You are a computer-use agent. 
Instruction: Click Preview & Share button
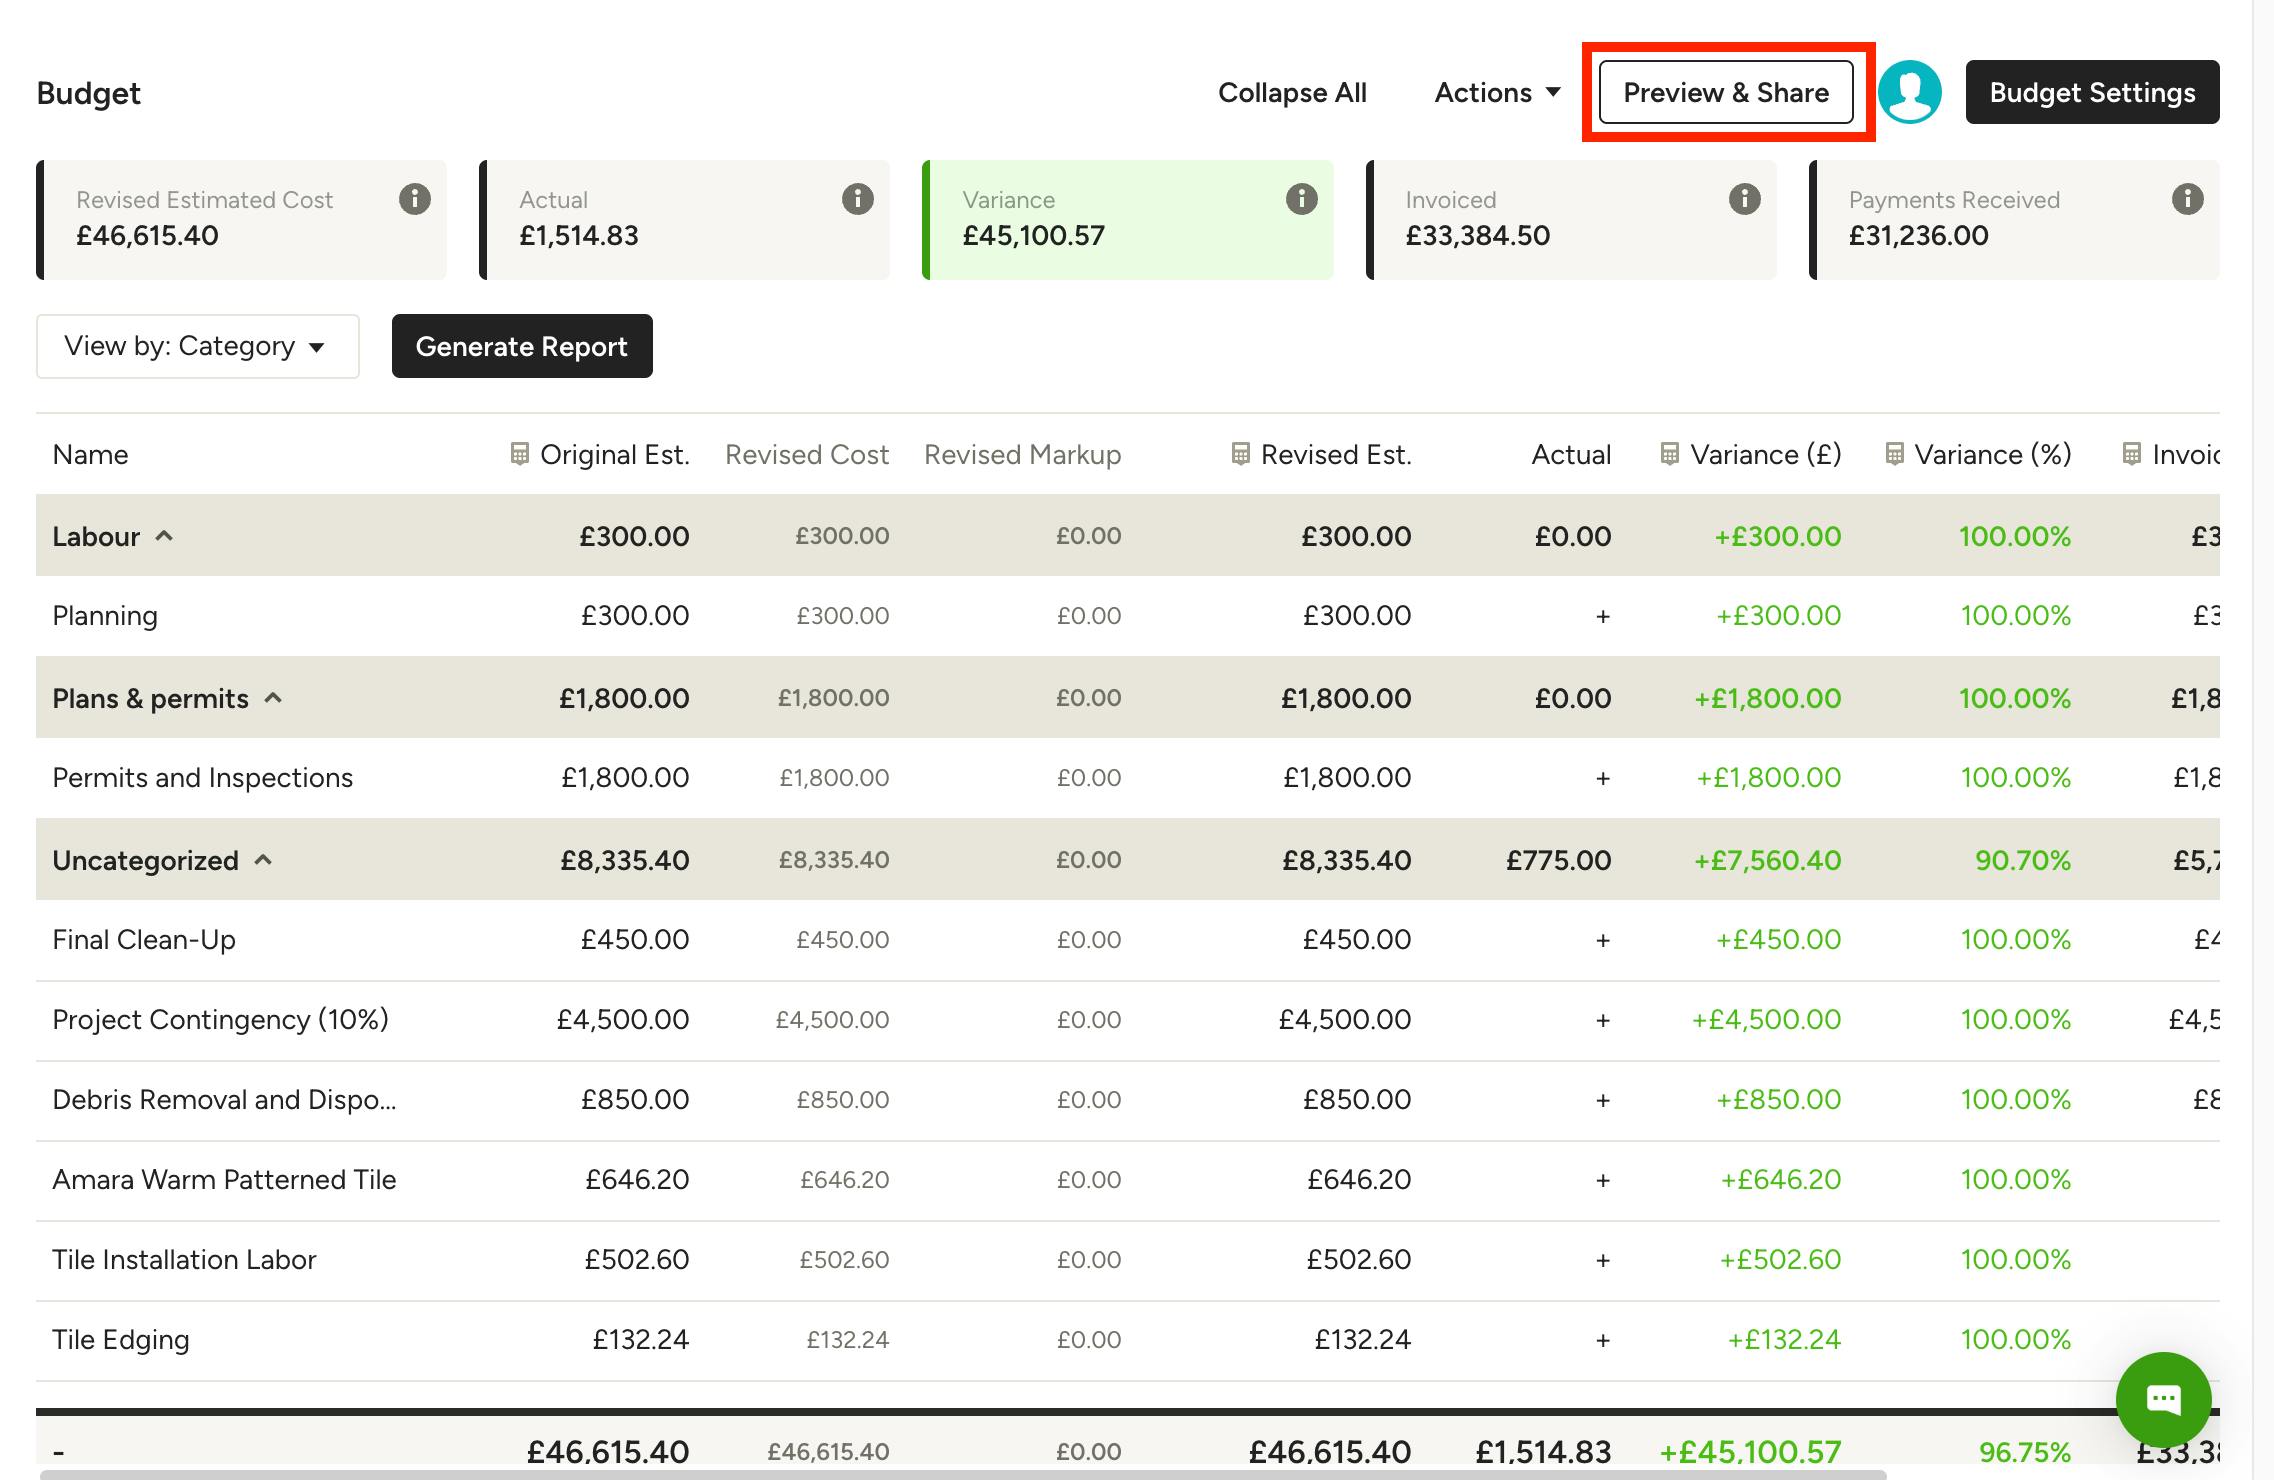[1726, 92]
